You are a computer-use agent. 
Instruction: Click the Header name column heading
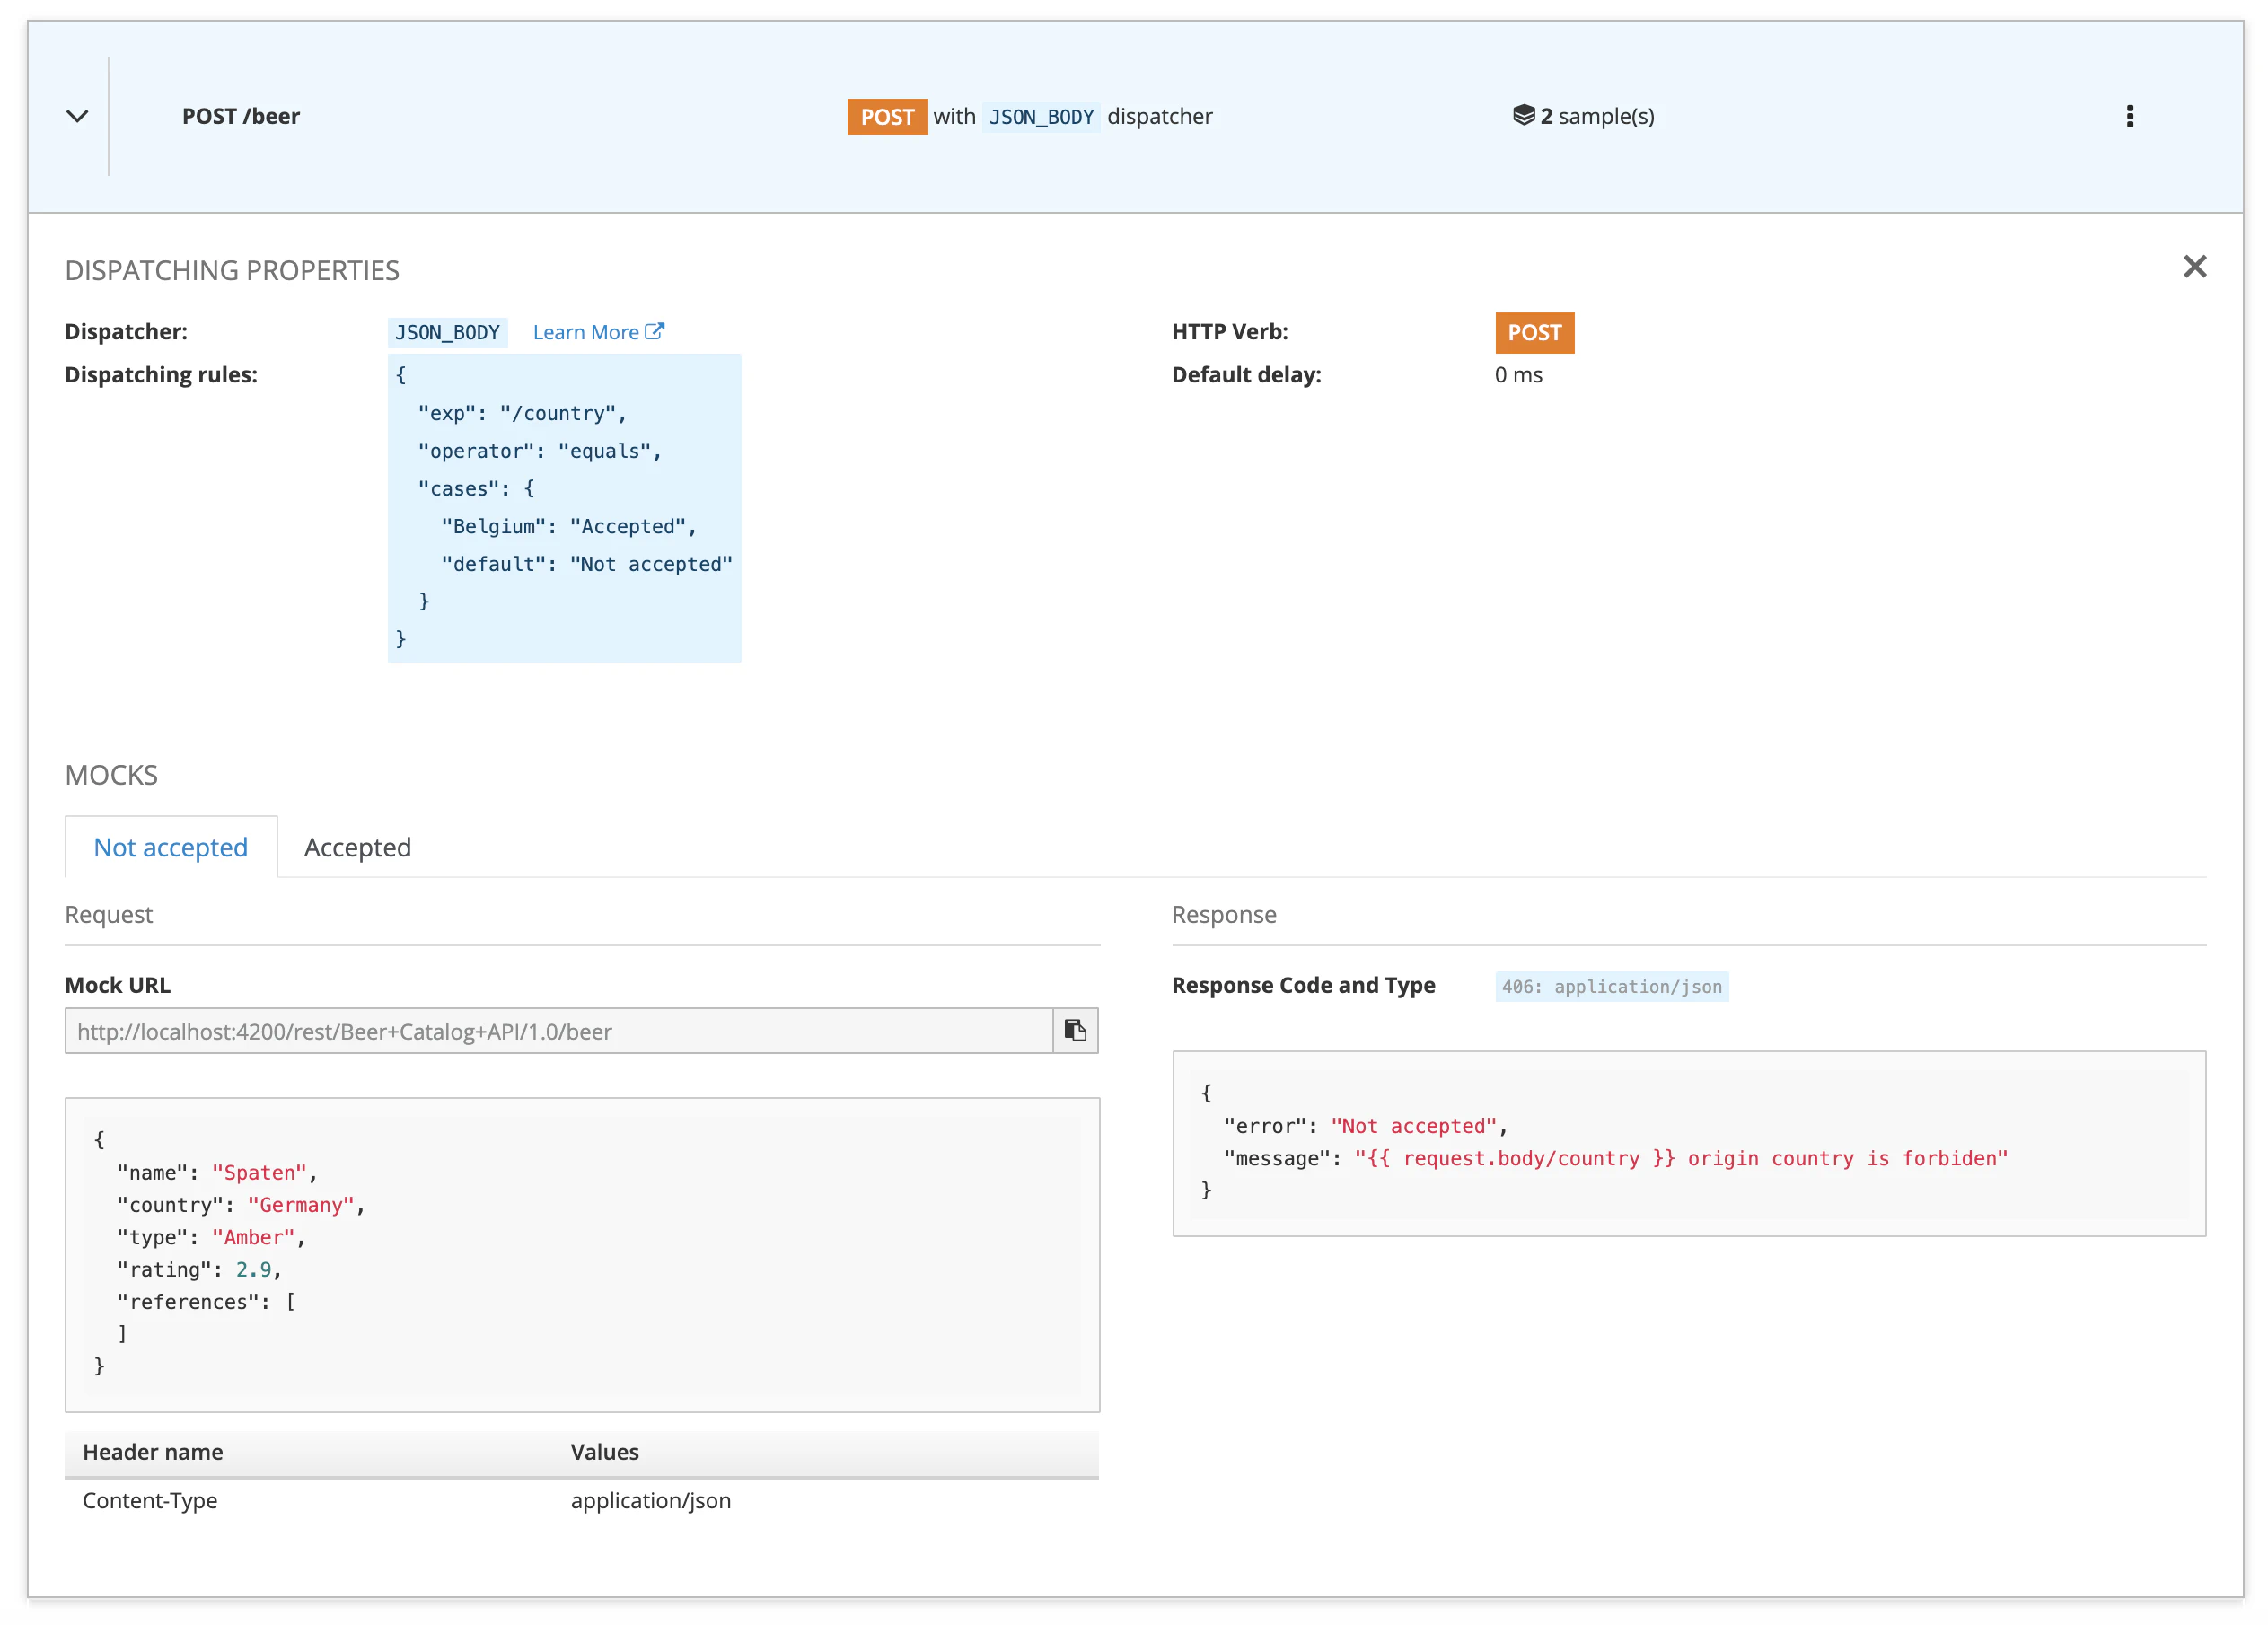(x=153, y=1452)
